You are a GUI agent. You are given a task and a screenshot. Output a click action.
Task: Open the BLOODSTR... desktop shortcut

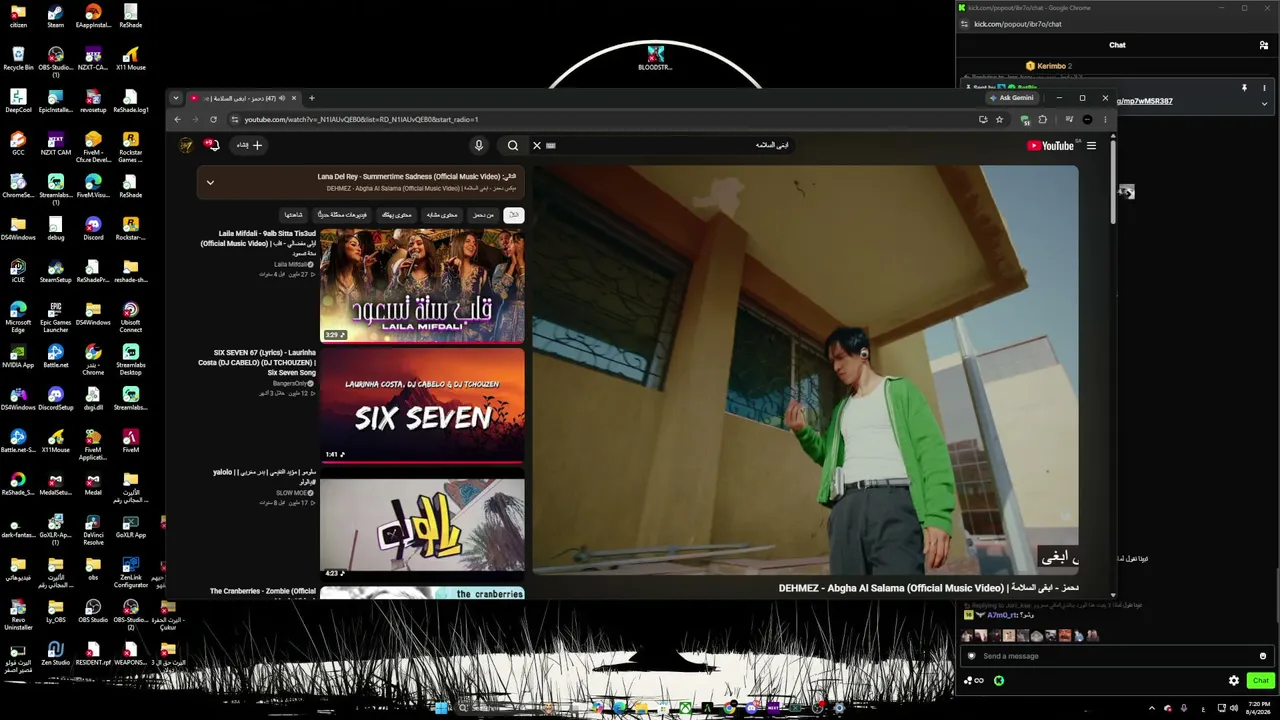point(655,58)
